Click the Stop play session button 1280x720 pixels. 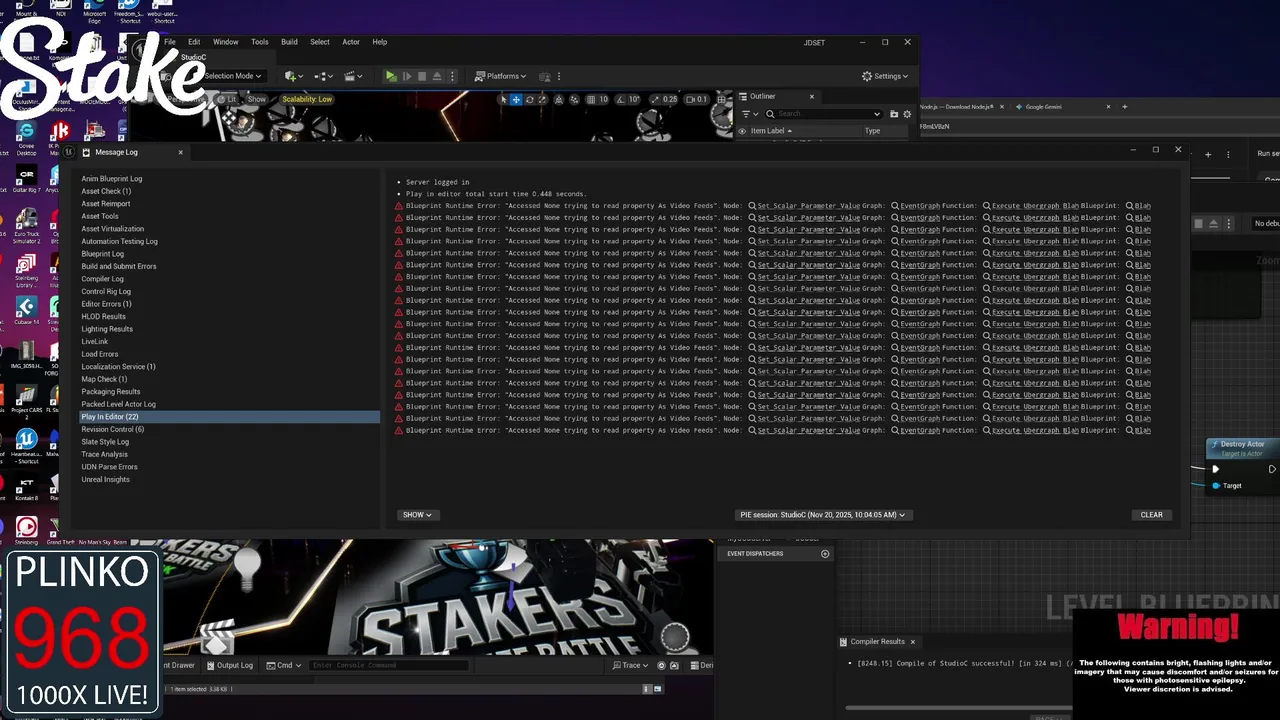coord(422,76)
